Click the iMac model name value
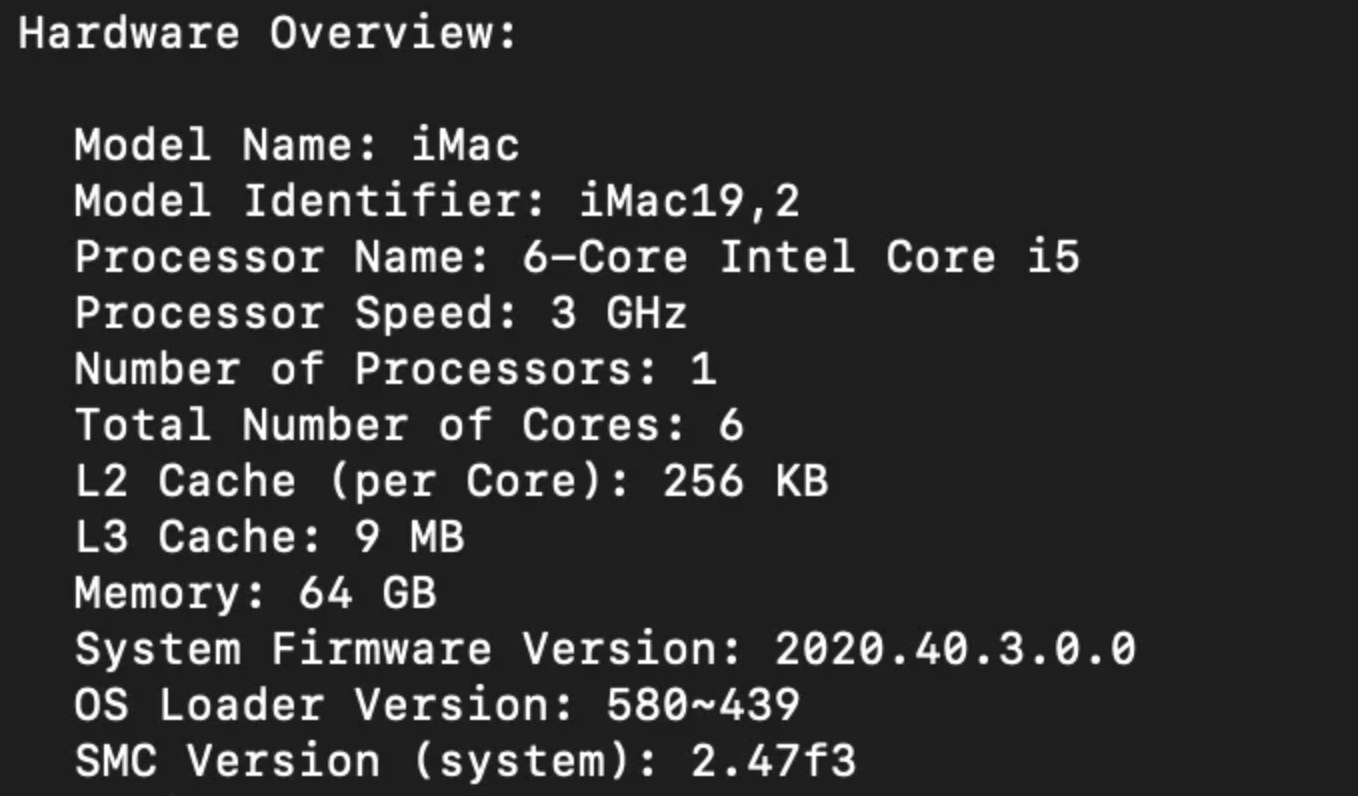This screenshot has width=1358, height=798. [x=466, y=146]
